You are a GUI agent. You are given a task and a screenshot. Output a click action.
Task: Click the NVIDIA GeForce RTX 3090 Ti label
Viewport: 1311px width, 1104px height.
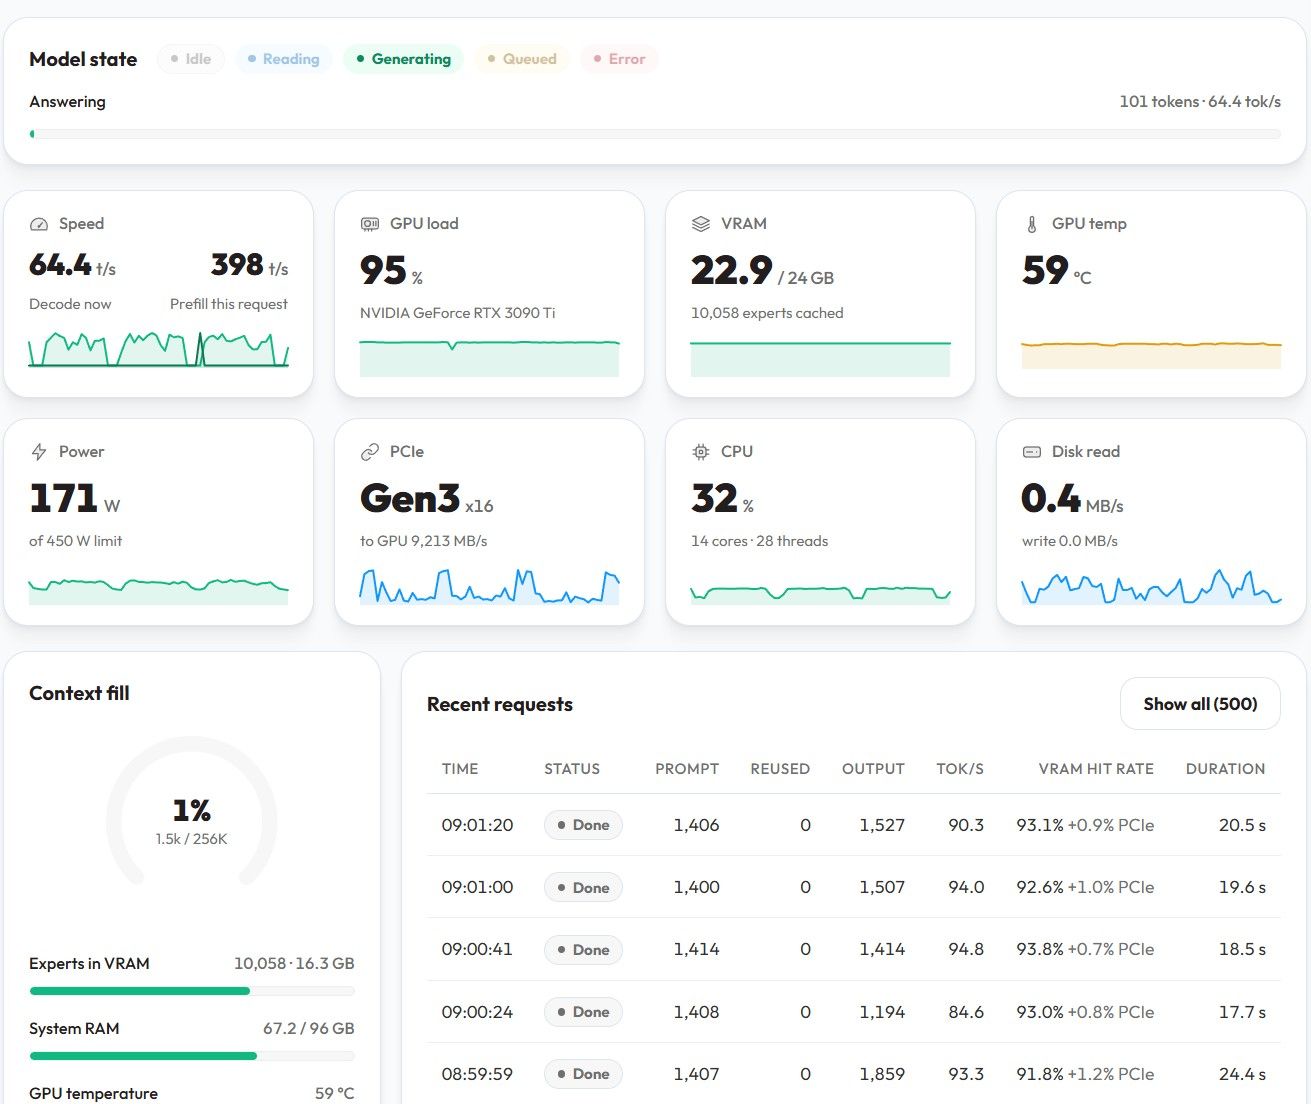click(x=457, y=313)
